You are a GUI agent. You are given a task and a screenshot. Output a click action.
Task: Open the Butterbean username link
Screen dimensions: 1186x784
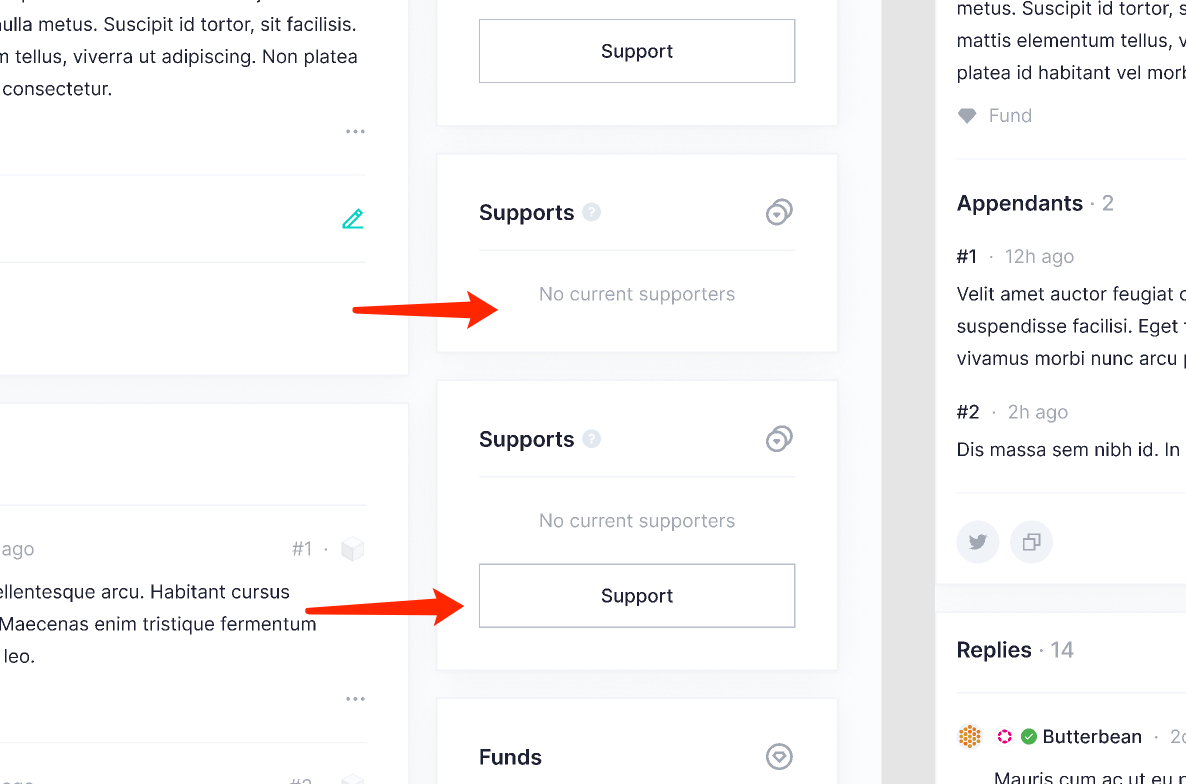[1090, 736]
